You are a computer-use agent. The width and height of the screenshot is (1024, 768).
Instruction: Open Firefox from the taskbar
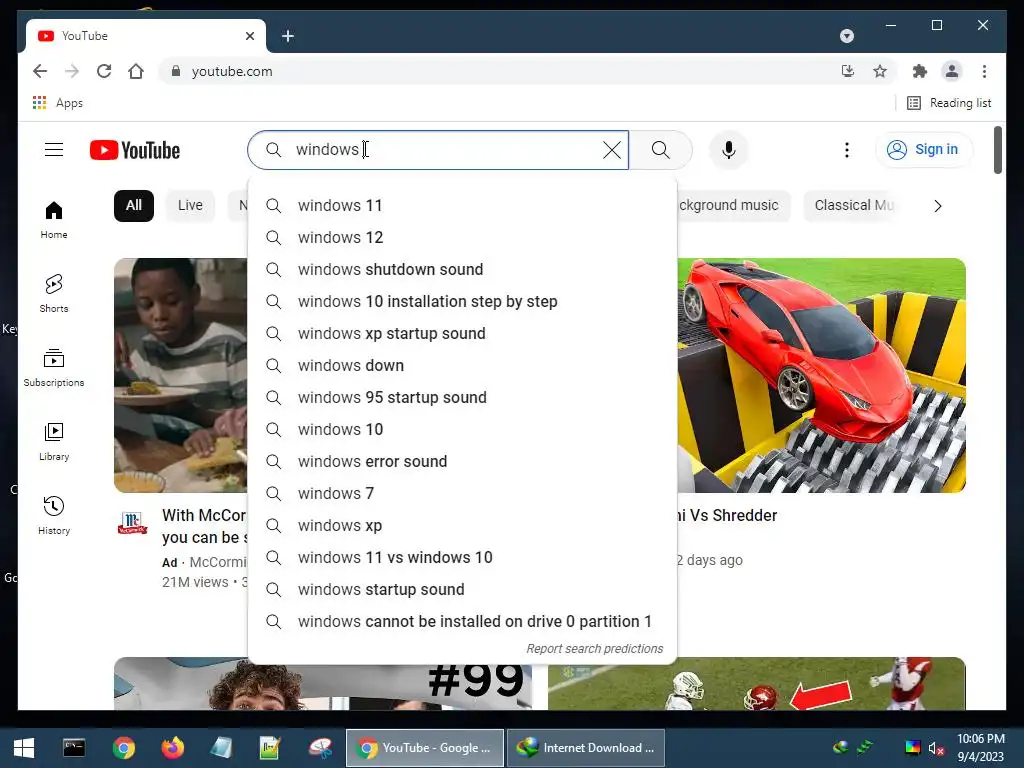[172, 748]
